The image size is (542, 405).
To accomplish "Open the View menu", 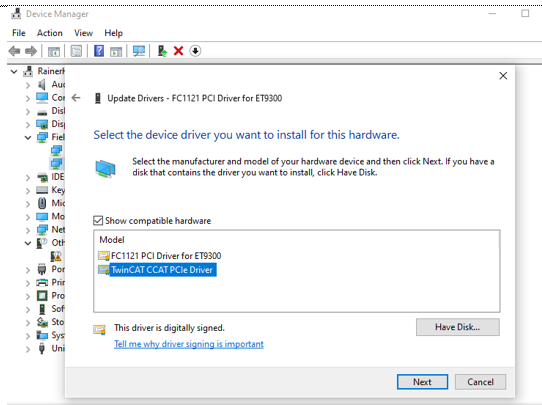I will (83, 33).
